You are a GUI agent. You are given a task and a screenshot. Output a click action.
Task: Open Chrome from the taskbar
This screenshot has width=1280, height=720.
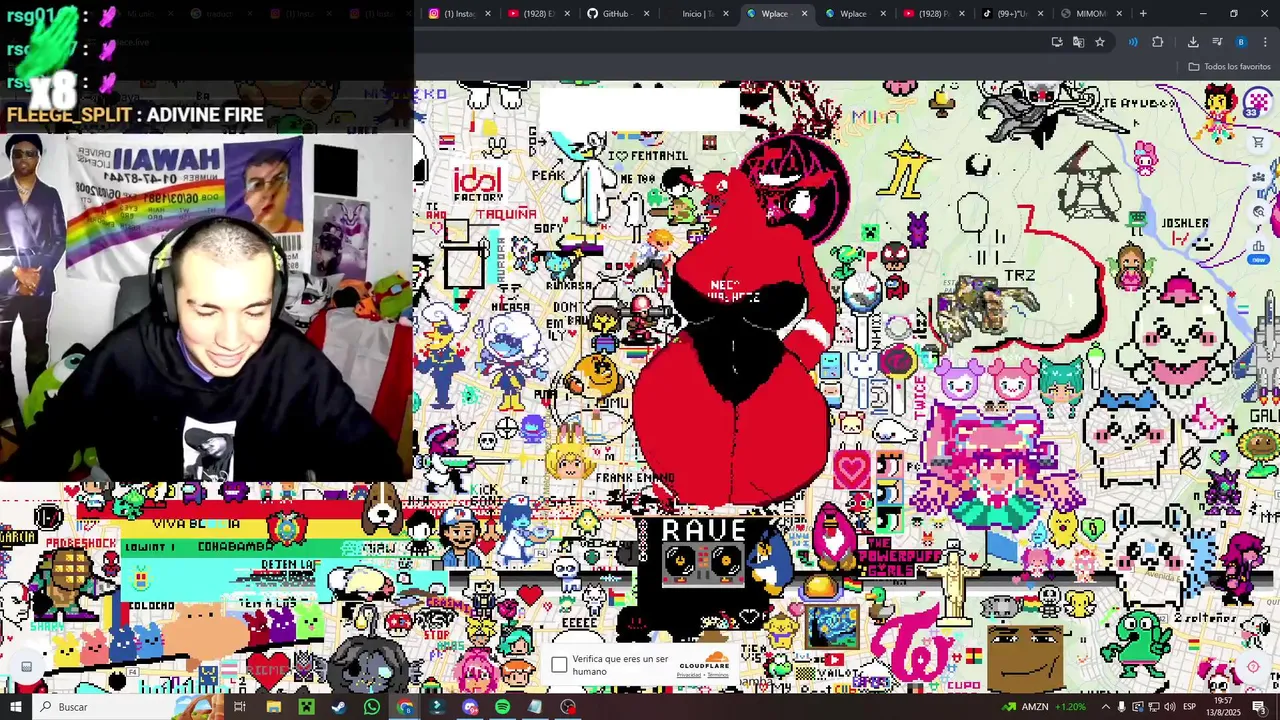click(x=405, y=707)
